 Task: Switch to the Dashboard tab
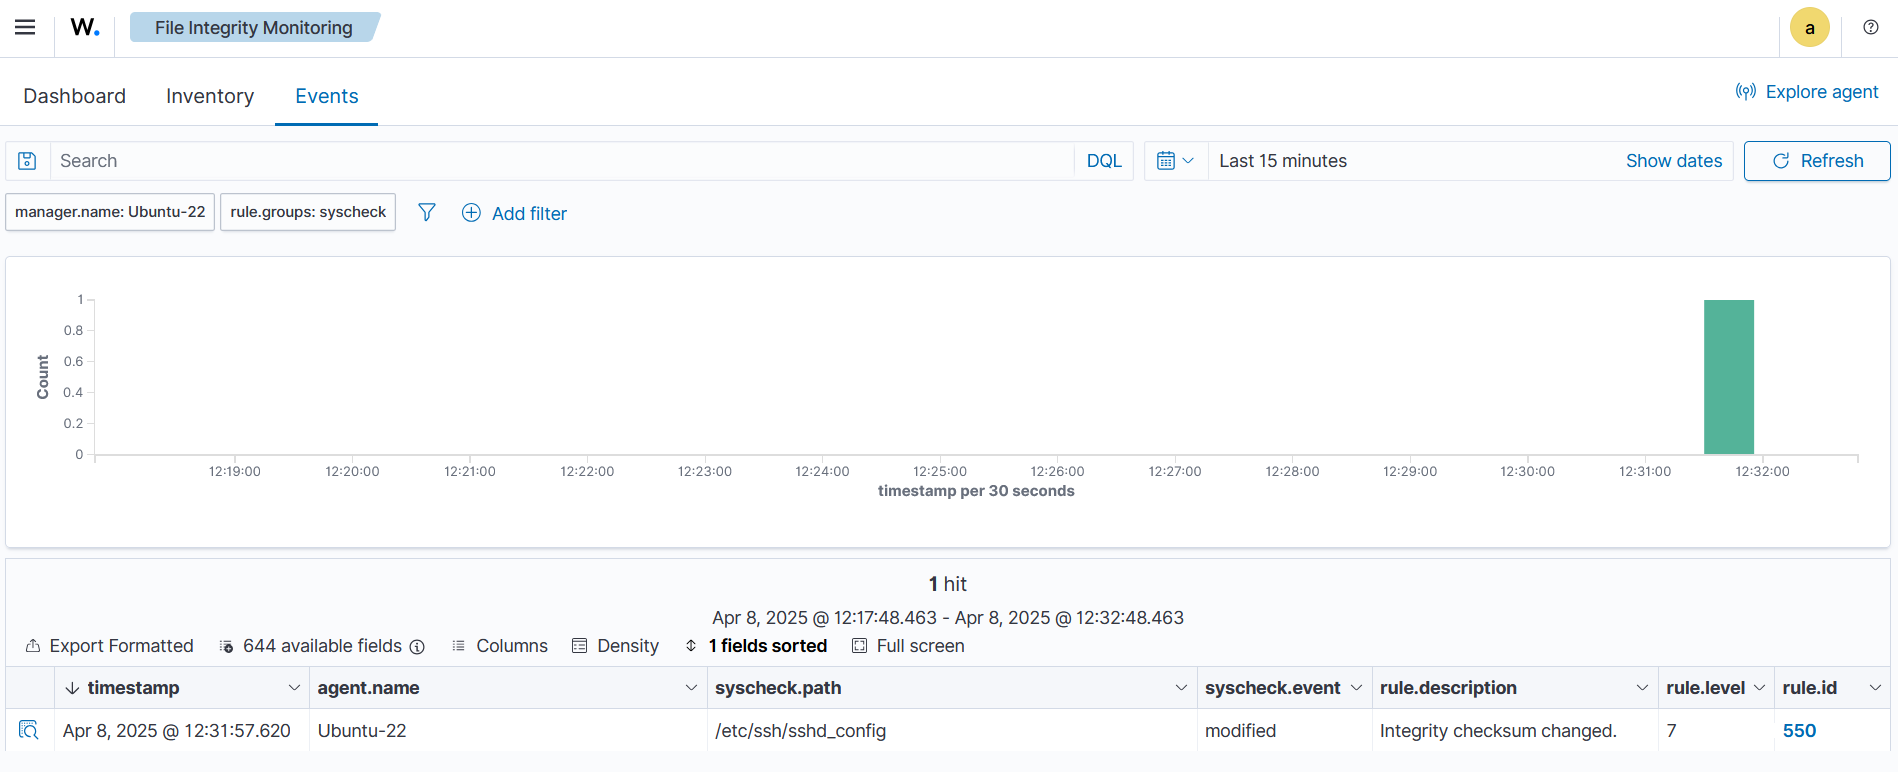coord(75,96)
